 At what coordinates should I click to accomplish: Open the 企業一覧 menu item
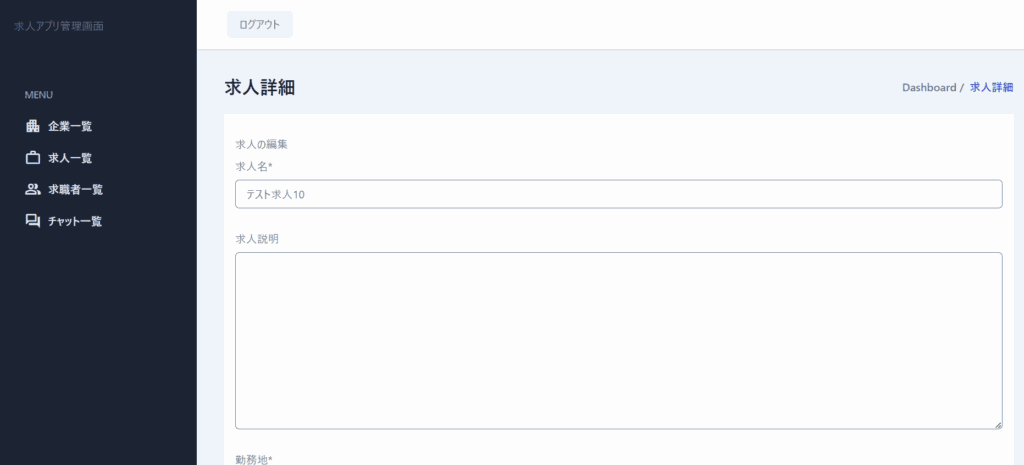[x=70, y=126]
